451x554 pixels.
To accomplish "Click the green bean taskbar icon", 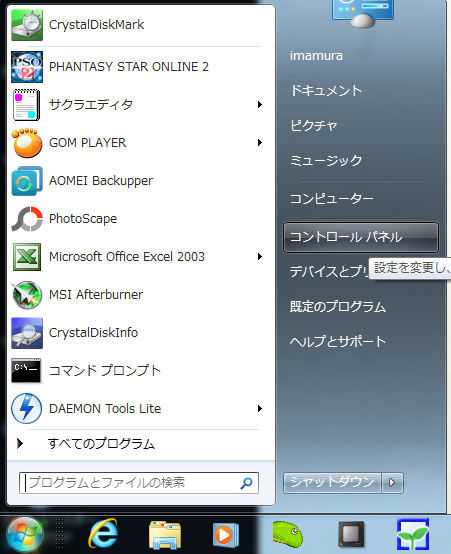I will [288, 534].
